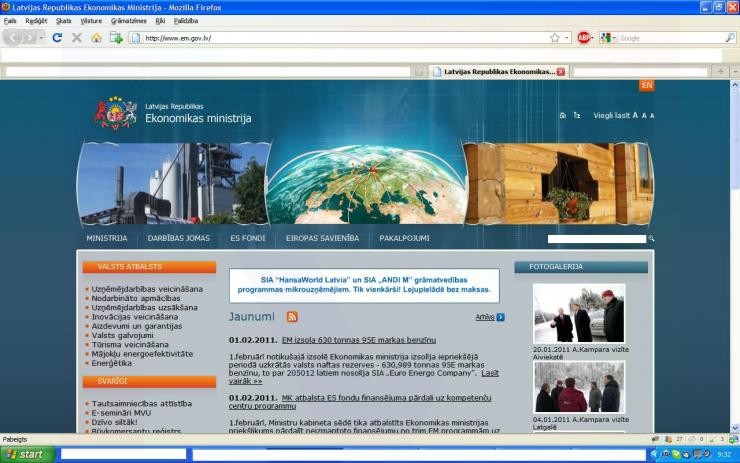Bookmark this page with the star icon

click(554, 38)
